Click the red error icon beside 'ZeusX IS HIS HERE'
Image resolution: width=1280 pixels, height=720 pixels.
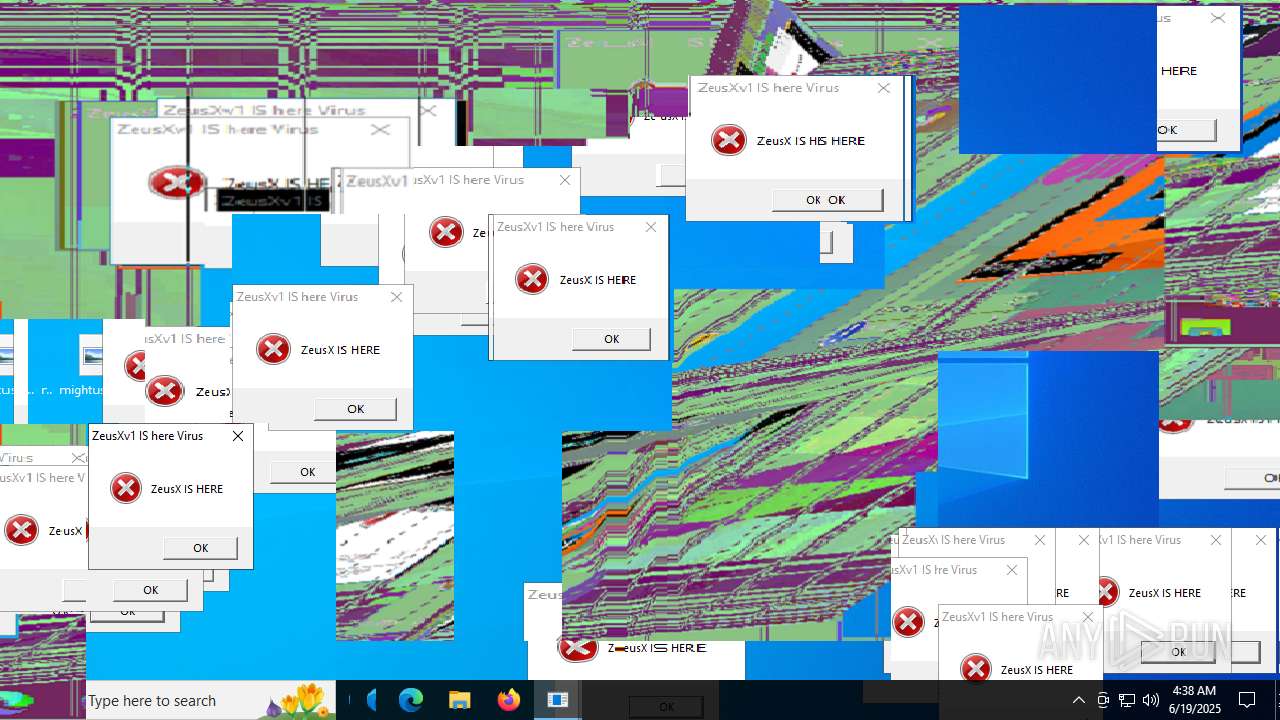click(x=729, y=140)
